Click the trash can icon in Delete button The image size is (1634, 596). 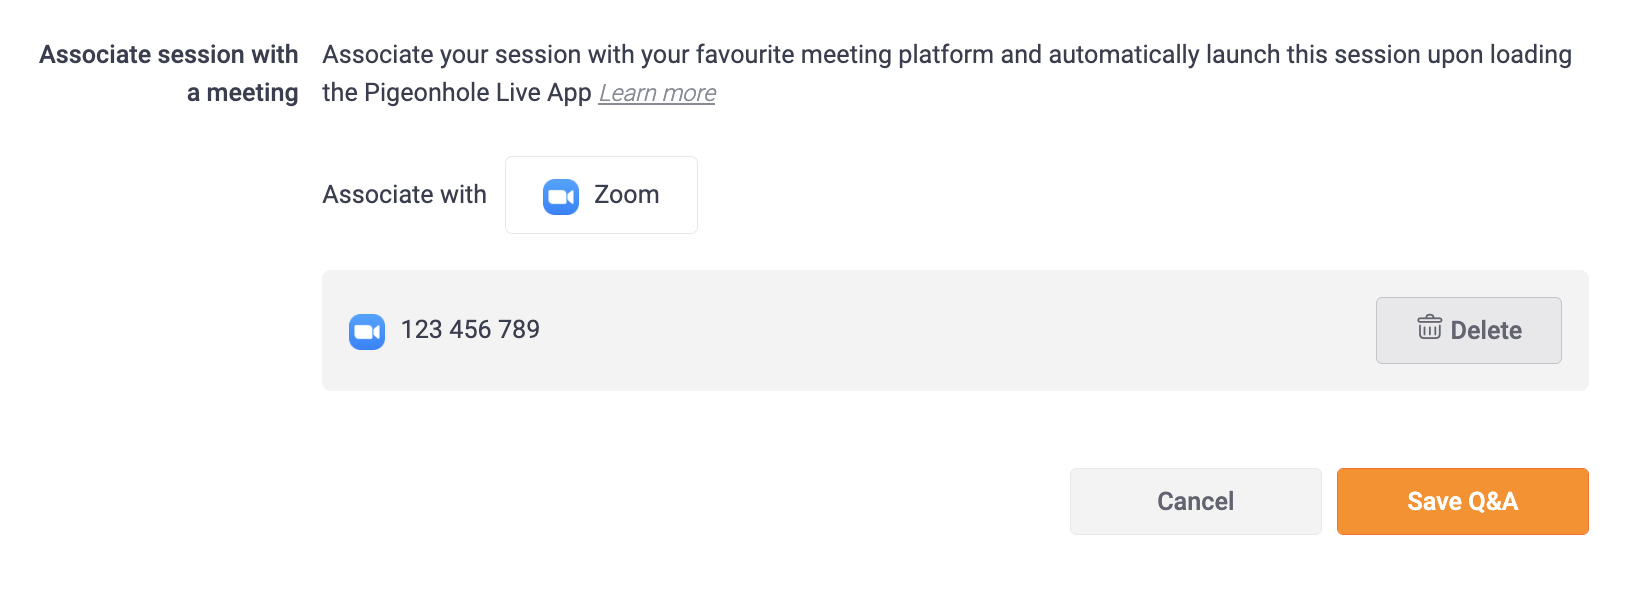[x=1430, y=327]
